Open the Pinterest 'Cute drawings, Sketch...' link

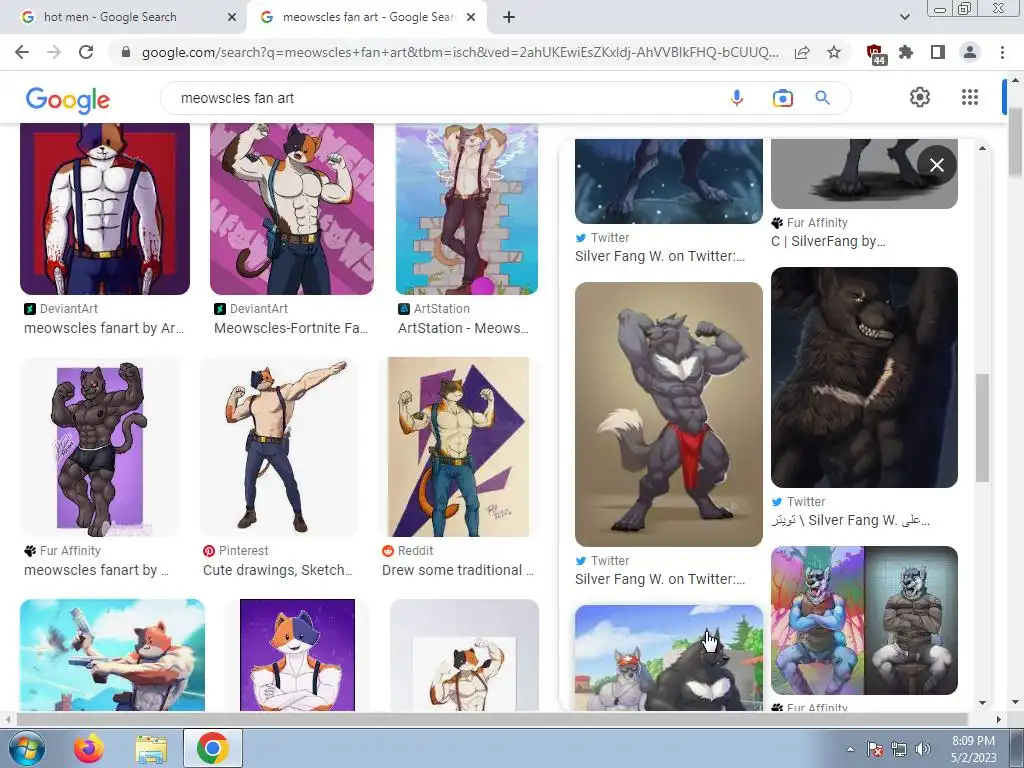278,570
